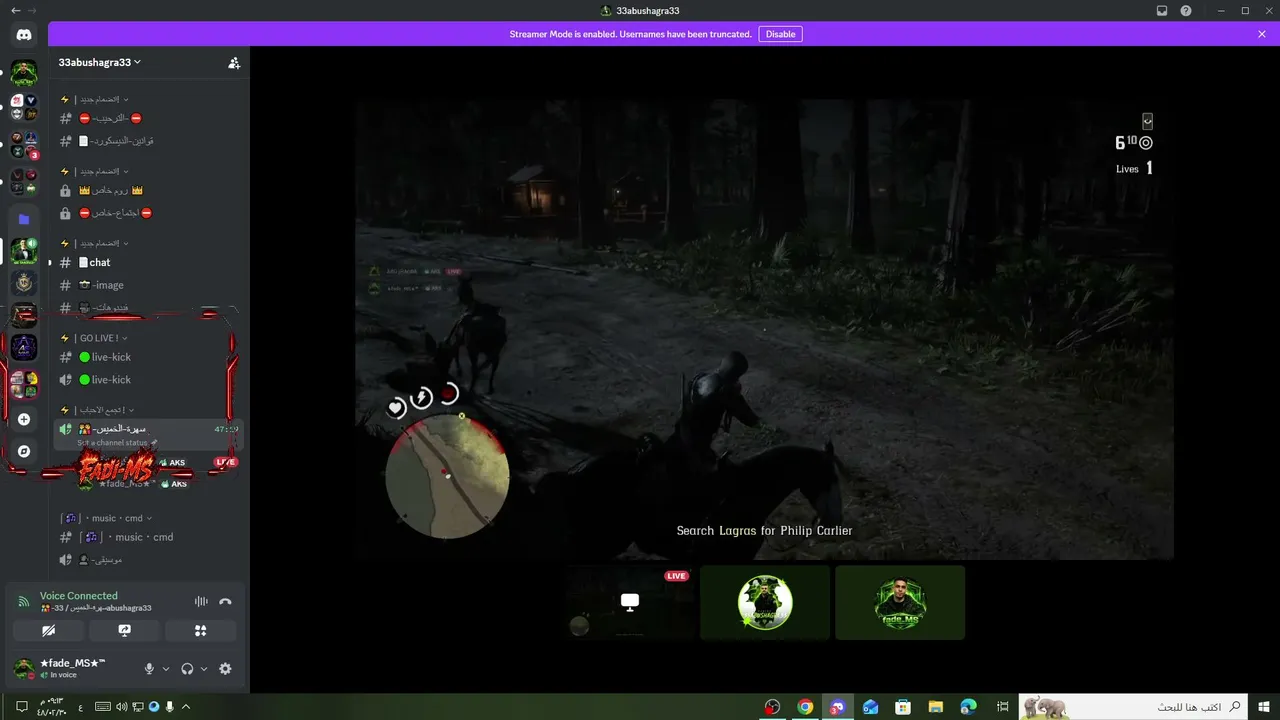Open 33abushagra33 server menu dropdown

(x=100, y=62)
